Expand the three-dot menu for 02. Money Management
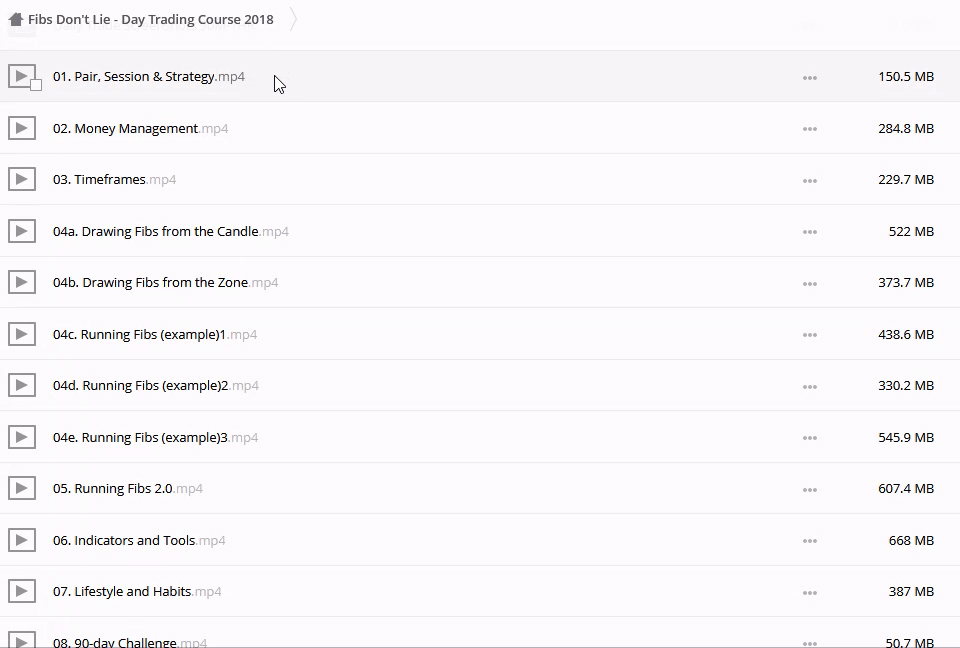This screenshot has width=960, height=648. (810, 129)
